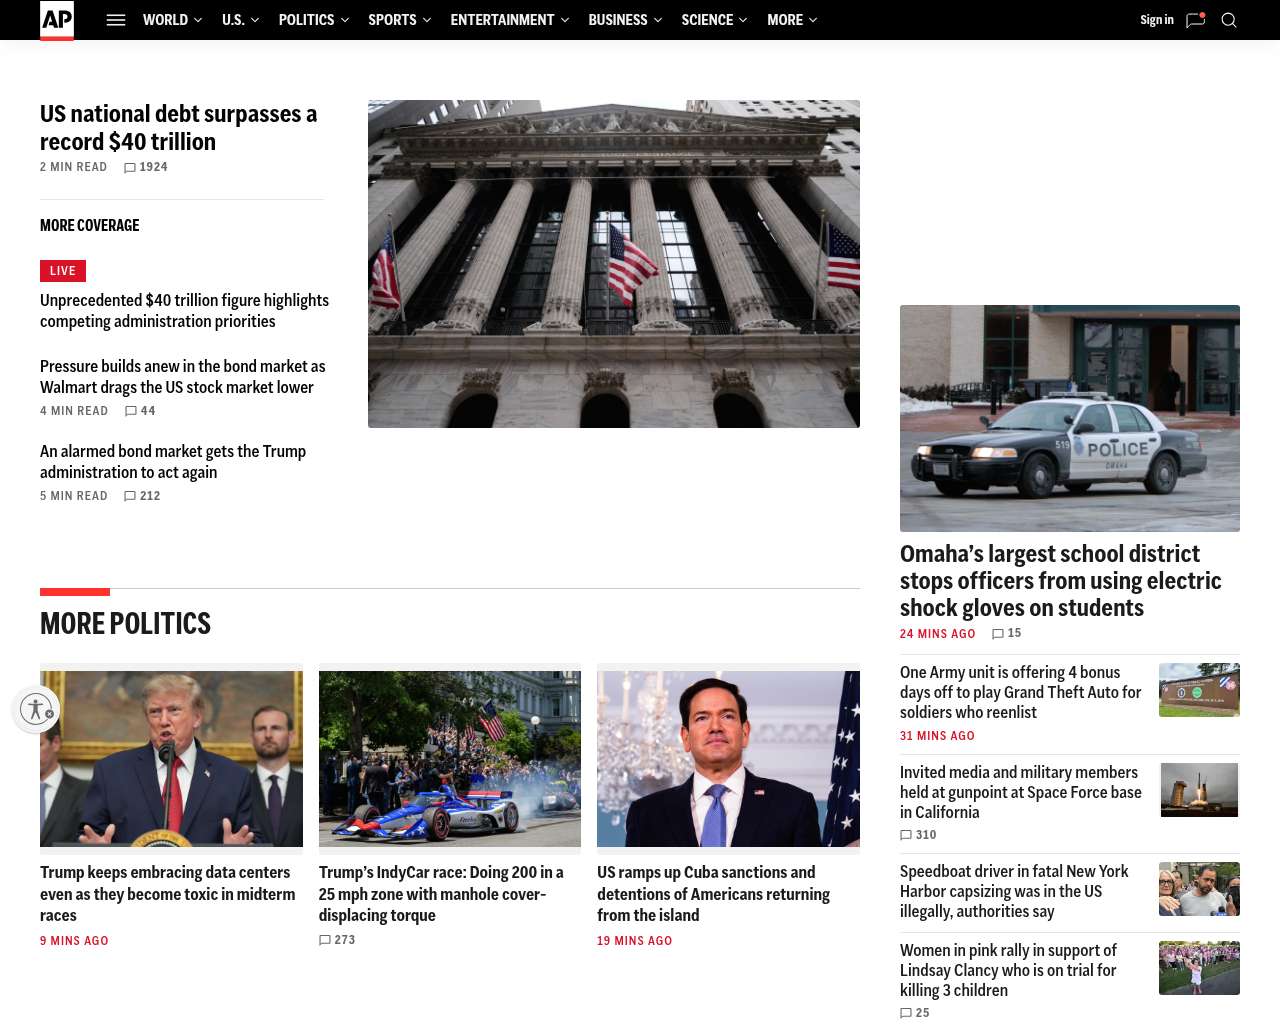Open the search magnifier icon

point(1229,20)
